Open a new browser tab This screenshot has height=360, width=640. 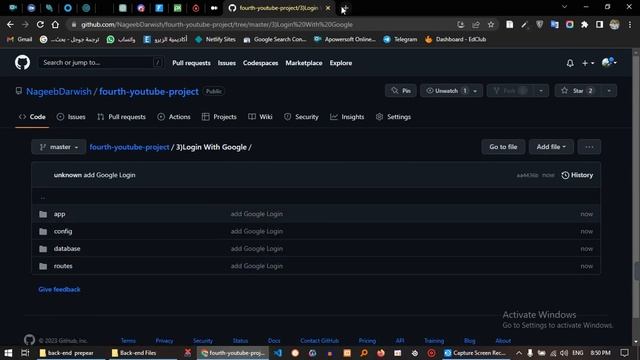pyautogui.click(x=345, y=8)
